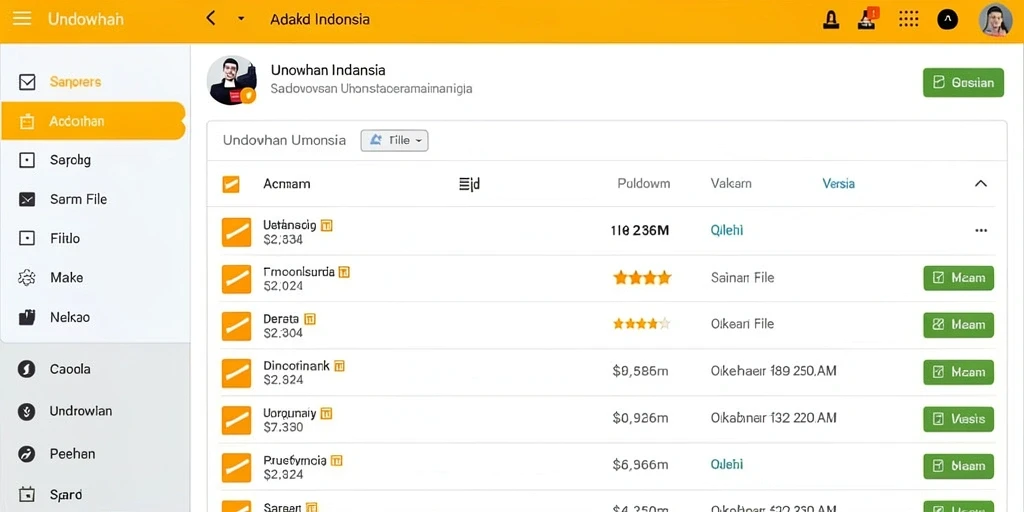This screenshot has height=512, width=1024.
Task: Open the Fille dropdown
Action: 394,140
